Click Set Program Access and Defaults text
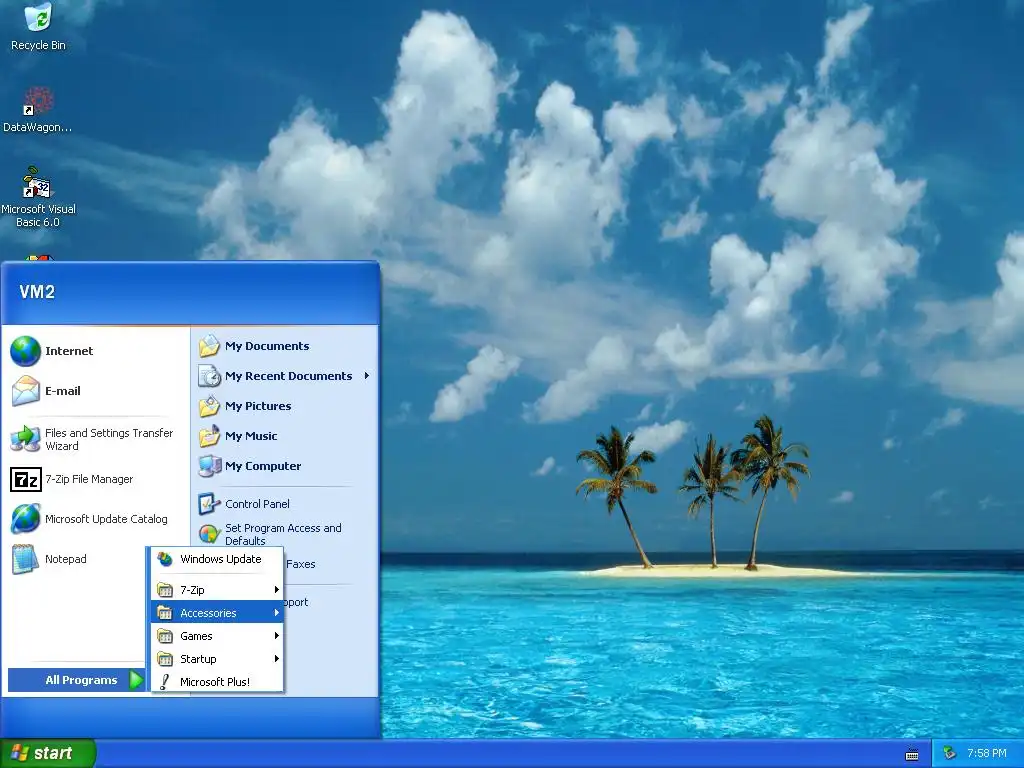Image resolution: width=1024 pixels, height=768 pixels. pyautogui.click(x=283, y=534)
